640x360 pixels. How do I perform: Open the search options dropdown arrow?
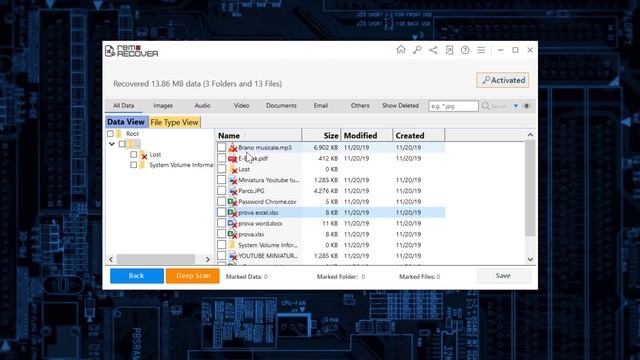(516, 106)
